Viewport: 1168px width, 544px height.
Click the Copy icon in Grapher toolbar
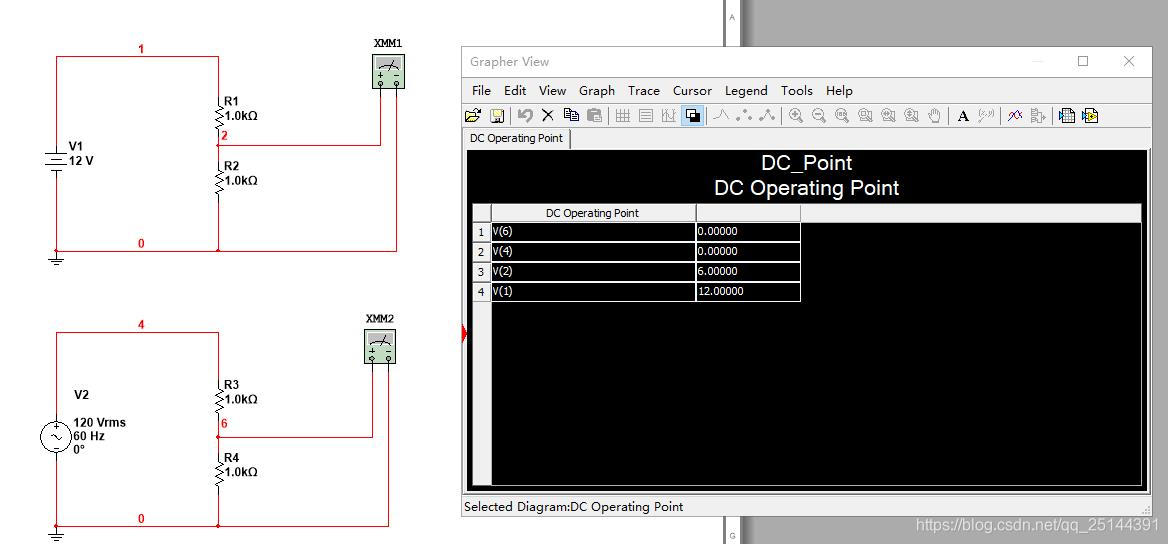571,115
